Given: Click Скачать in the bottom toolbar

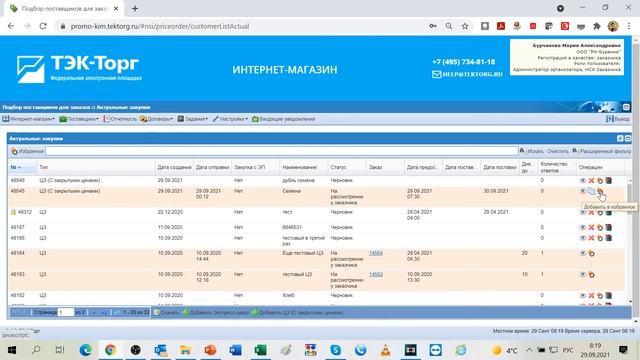Looking at the screenshot, I should click(x=167, y=313).
